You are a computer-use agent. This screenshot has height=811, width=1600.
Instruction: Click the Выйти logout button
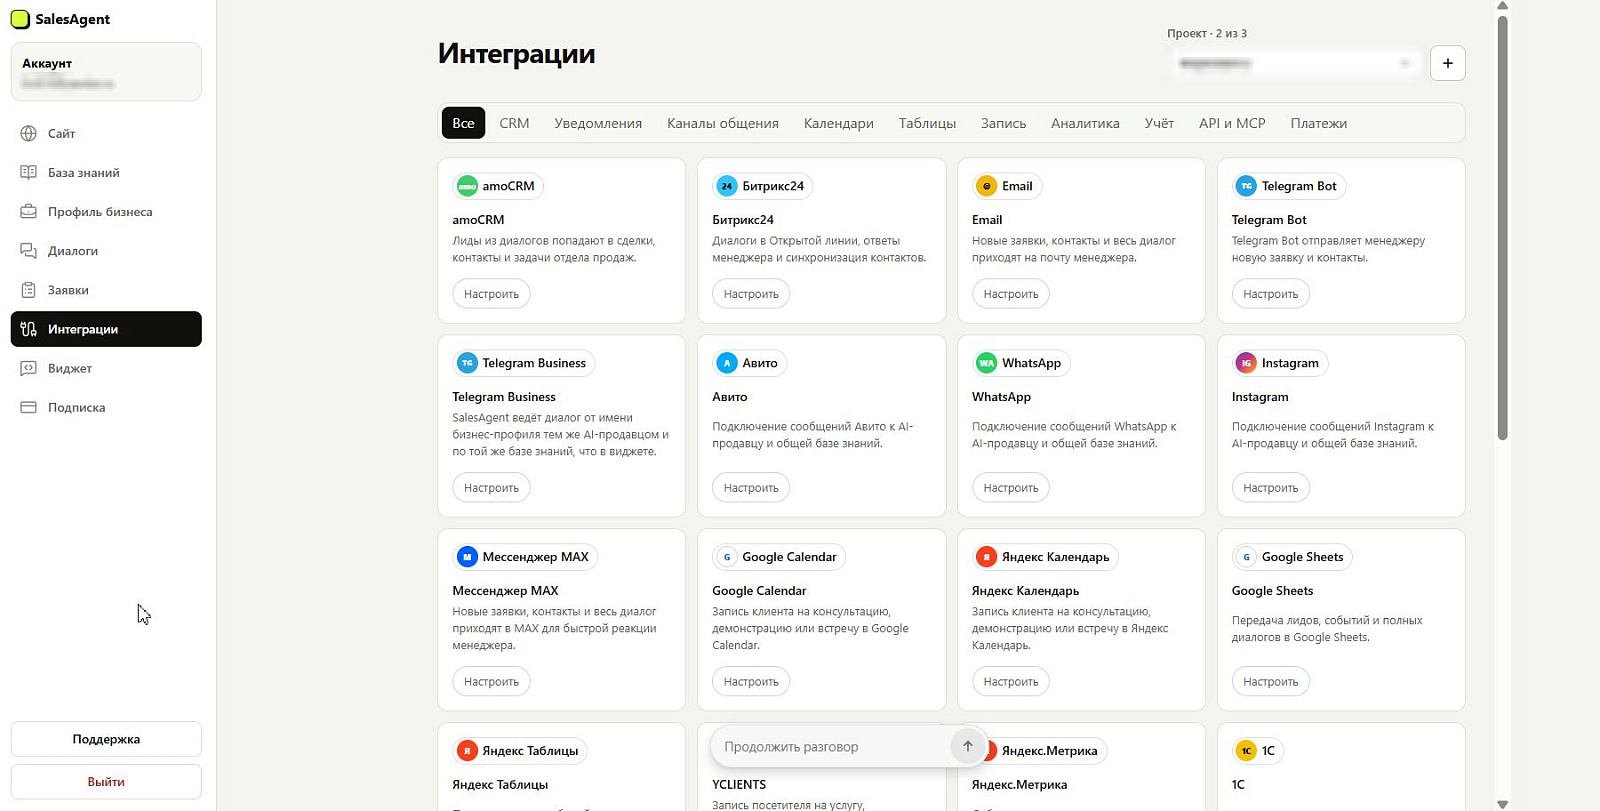[x=106, y=782]
